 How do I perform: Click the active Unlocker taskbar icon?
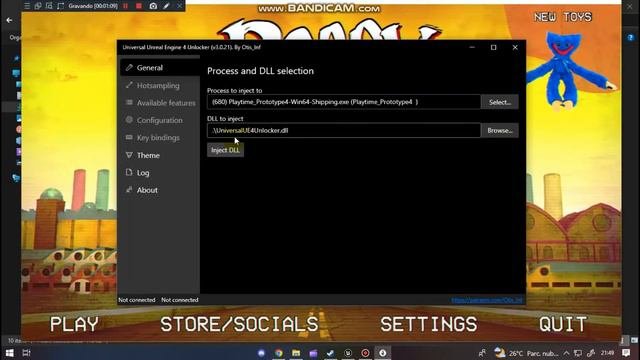pyautogui.click(x=382, y=353)
